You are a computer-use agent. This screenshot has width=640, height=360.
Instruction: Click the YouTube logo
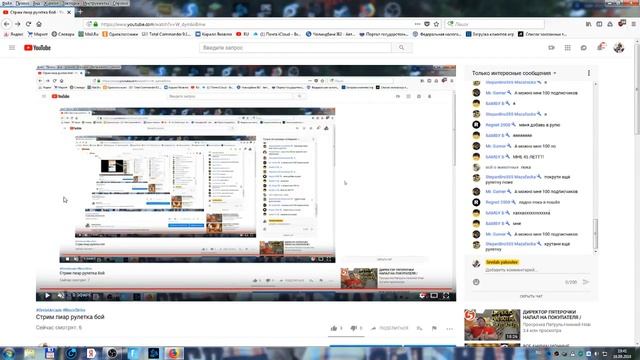tap(37, 48)
